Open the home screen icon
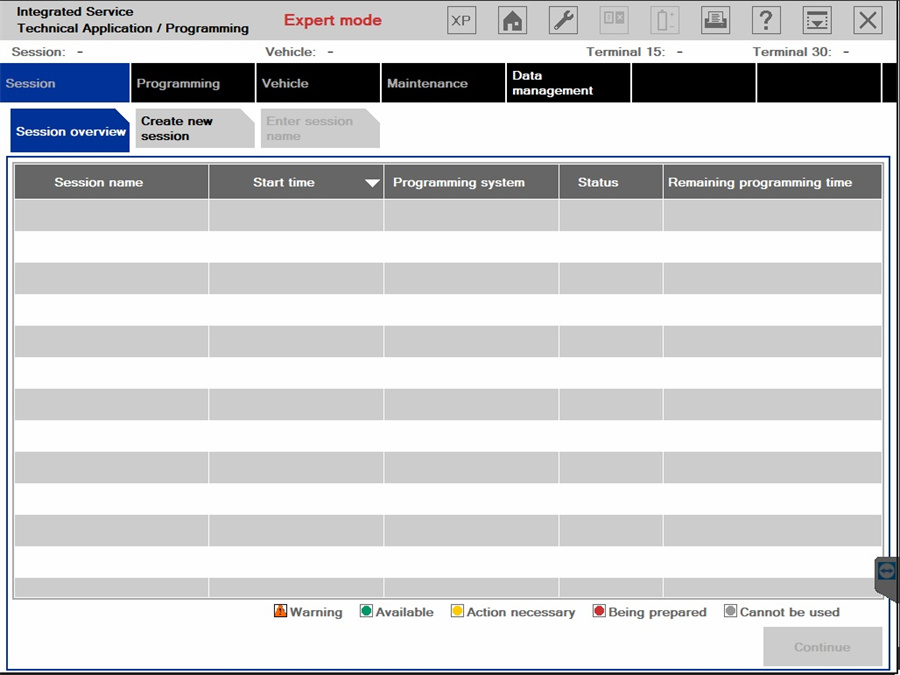This screenshot has width=900, height=675. pyautogui.click(x=512, y=19)
